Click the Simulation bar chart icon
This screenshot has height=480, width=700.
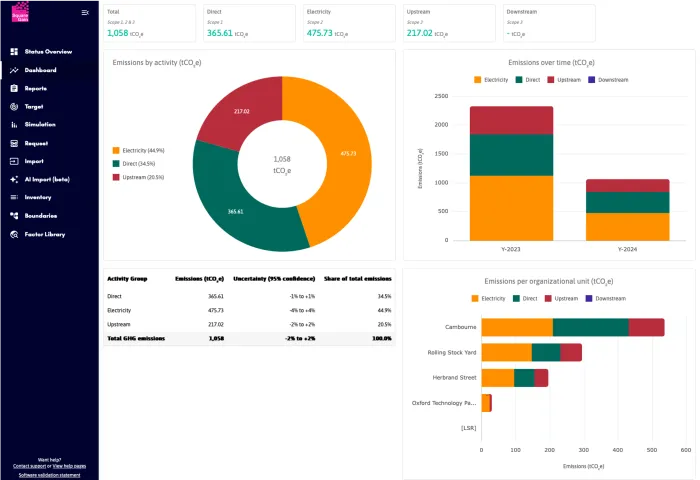pos(14,125)
